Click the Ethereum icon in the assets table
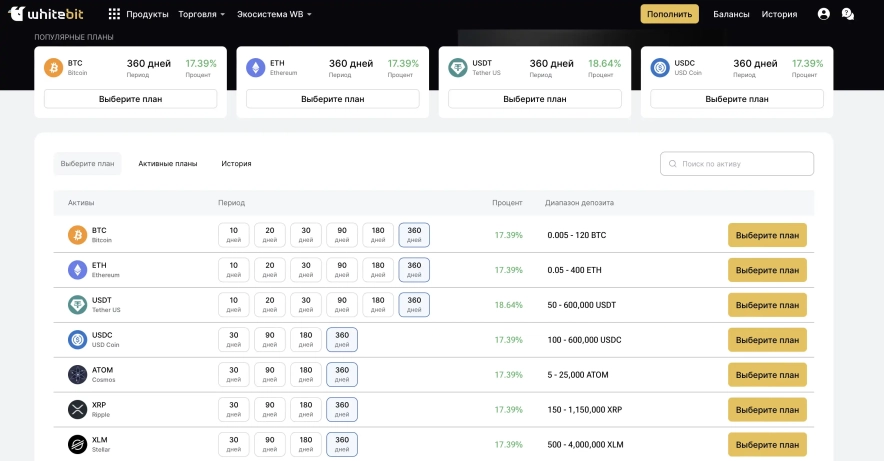 tap(77, 270)
